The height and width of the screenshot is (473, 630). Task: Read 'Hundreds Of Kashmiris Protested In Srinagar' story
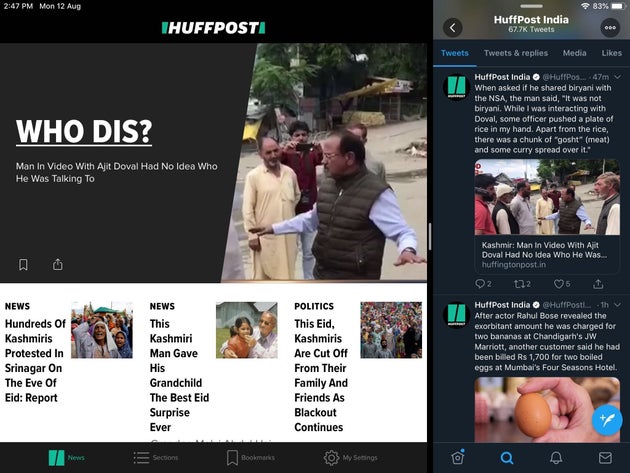coord(35,360)
